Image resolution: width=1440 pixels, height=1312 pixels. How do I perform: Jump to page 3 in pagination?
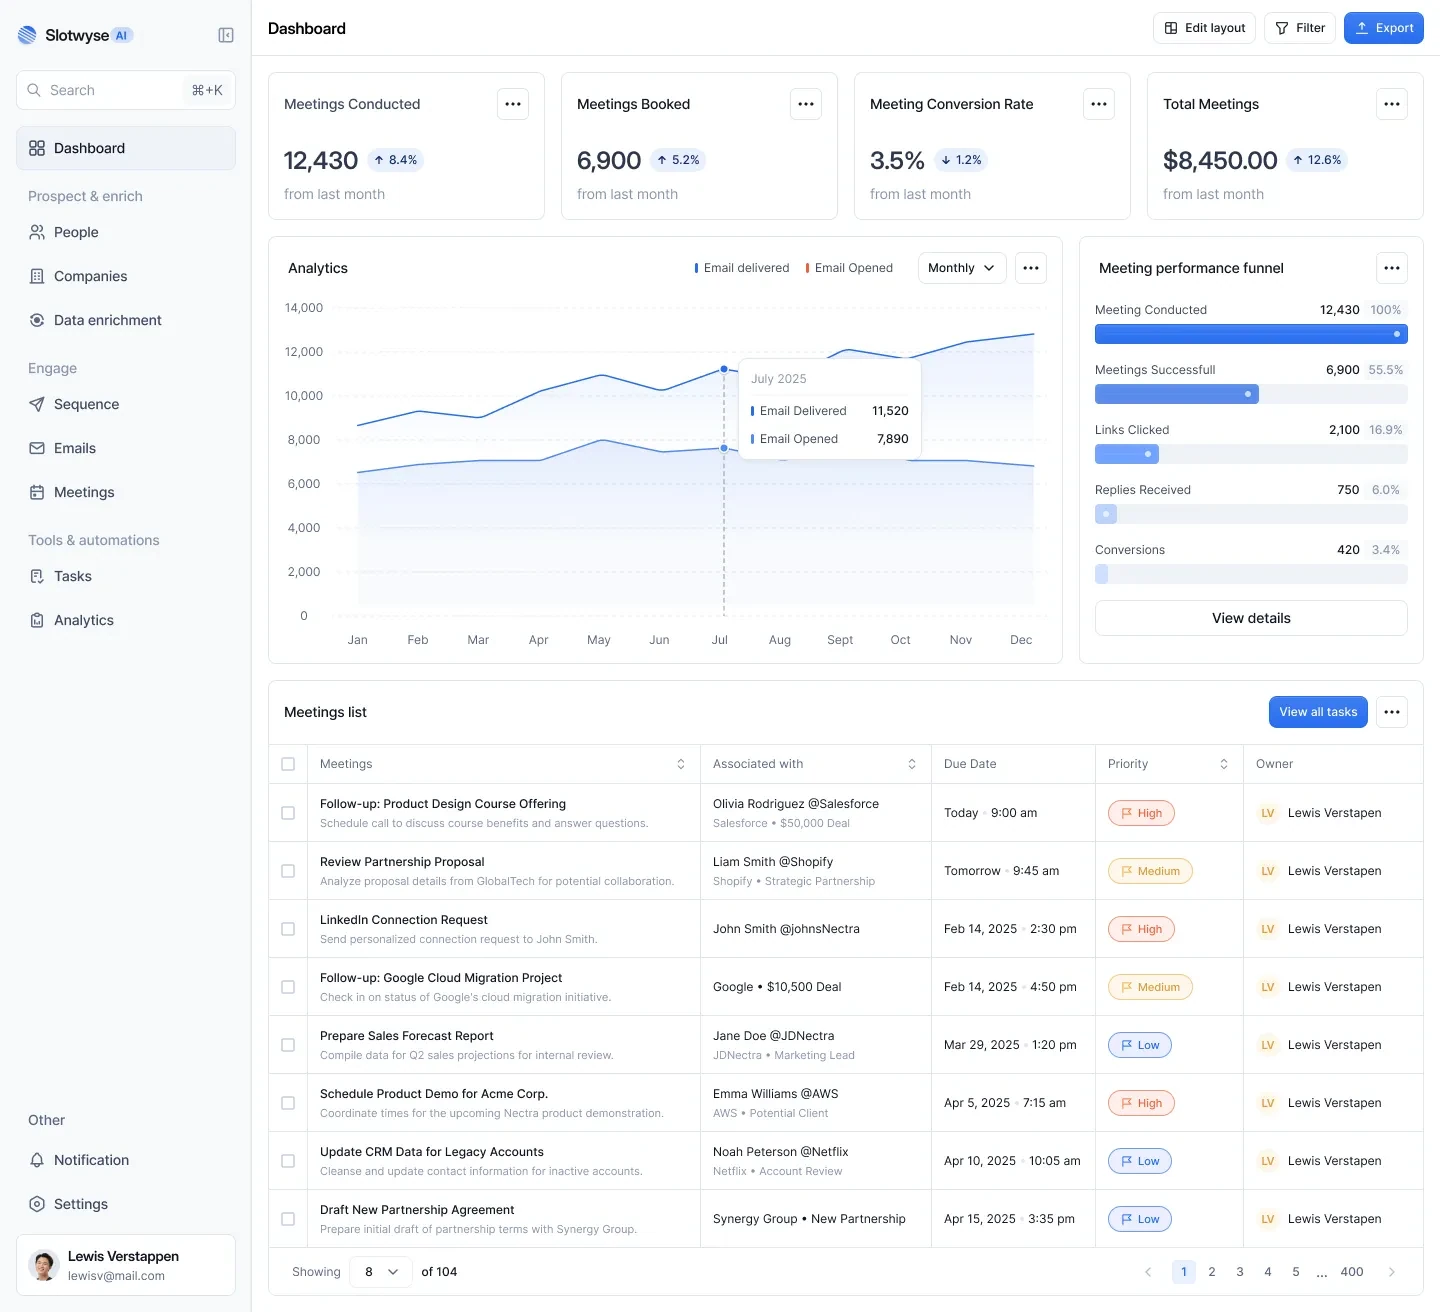click(x=1240, y=1272)
